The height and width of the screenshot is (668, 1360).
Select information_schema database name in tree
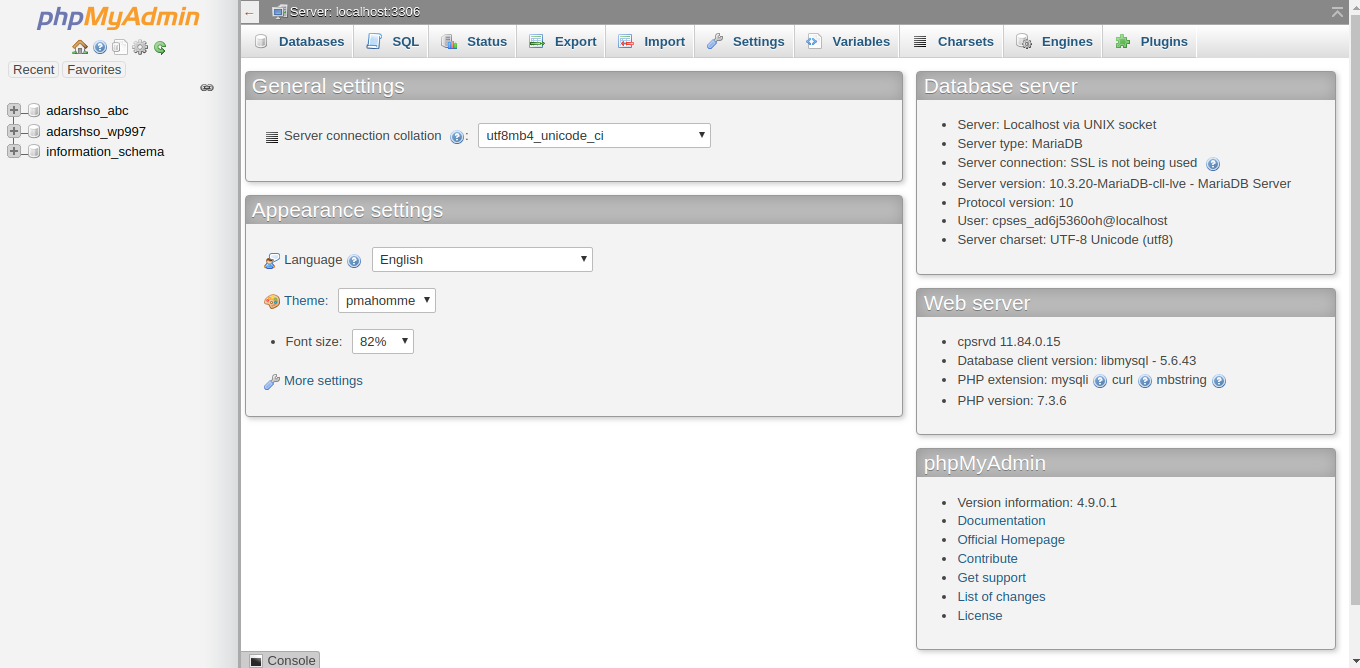105,151
